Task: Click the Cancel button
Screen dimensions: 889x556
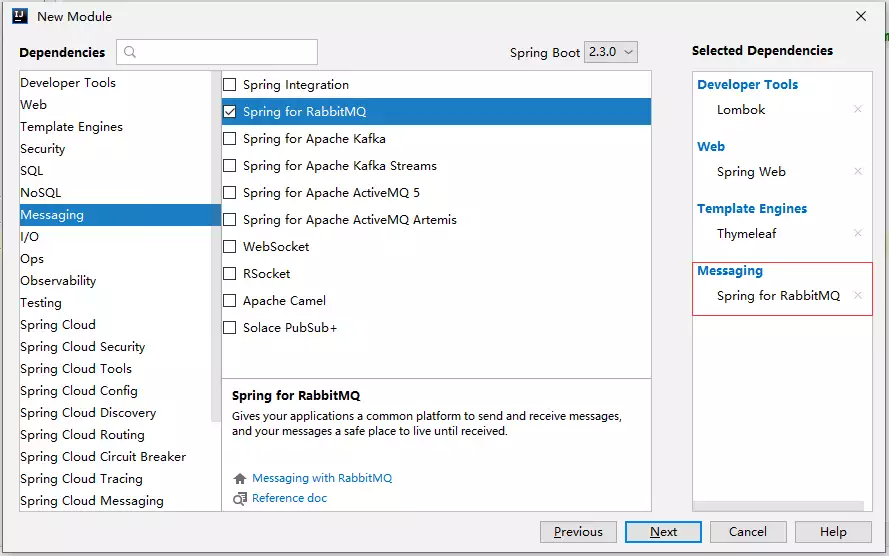Action: click(x=748, y=532)
